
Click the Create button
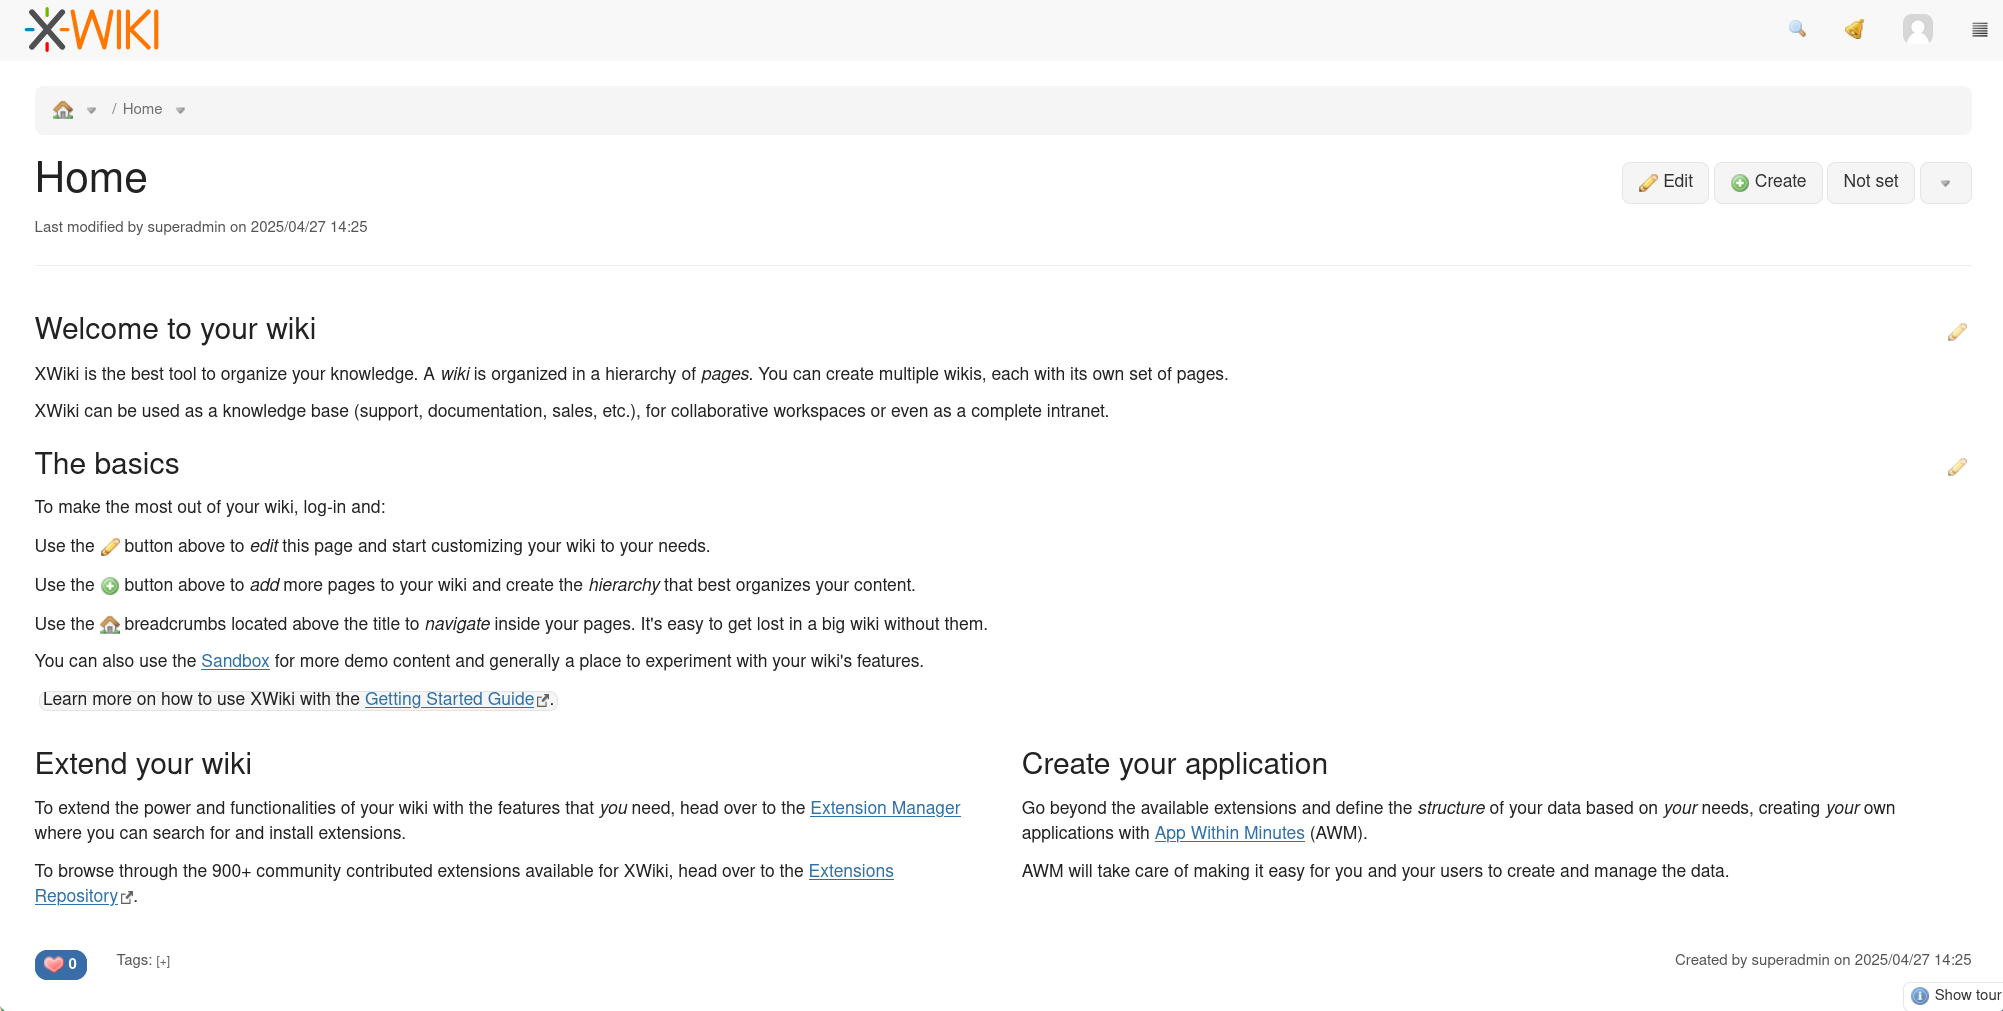pyautogui.click(x=1768, y=182)
